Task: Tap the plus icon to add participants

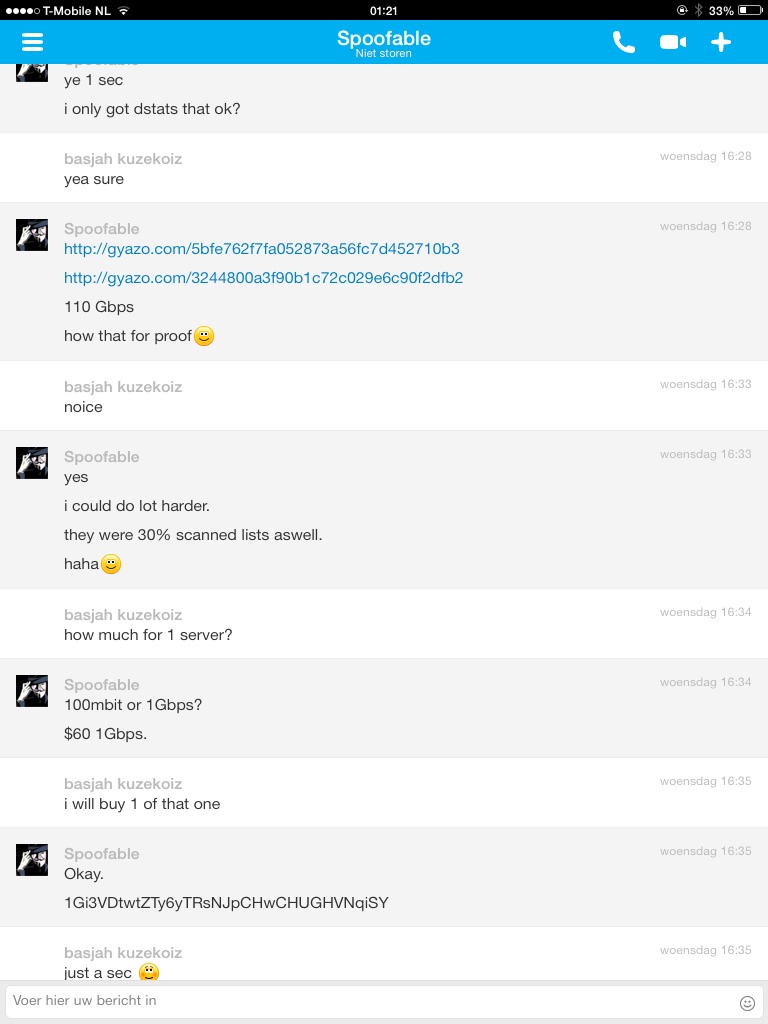Action: (x=720, y=42)
